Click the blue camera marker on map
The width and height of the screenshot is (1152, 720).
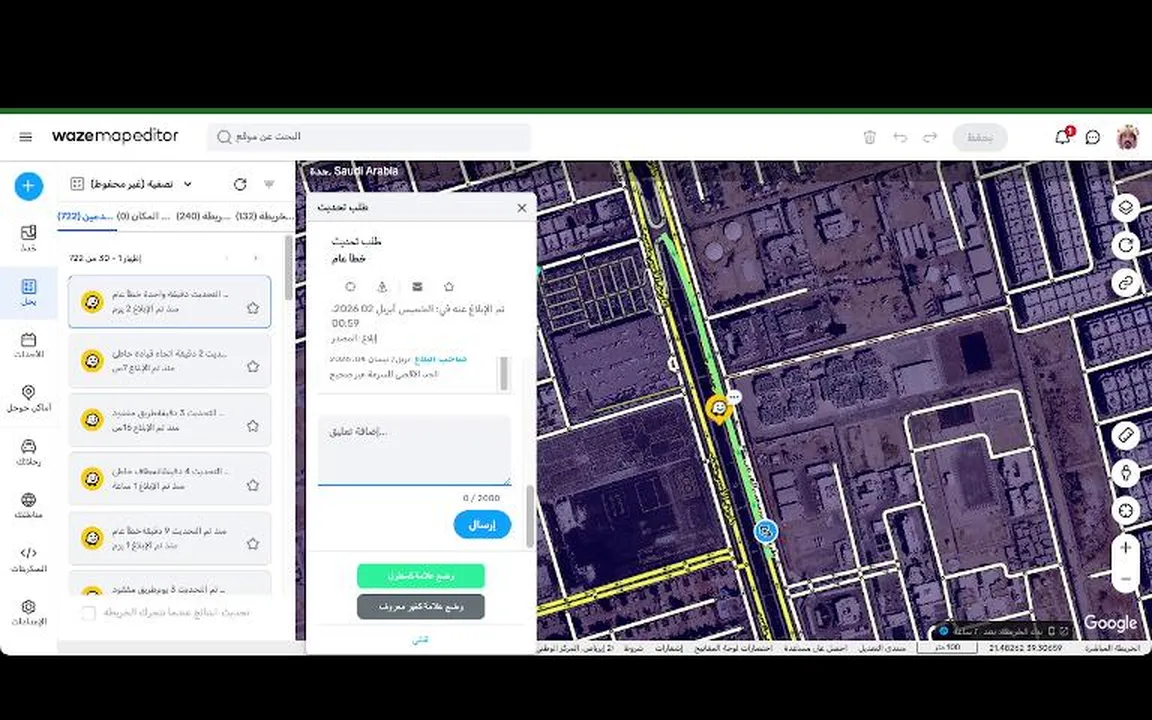pyautogui.click(x=766, y=530)
